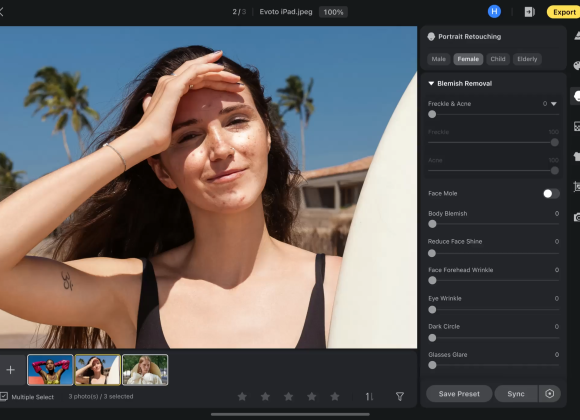
Task: Rate the photo with the first star
Action: (242, 396)
